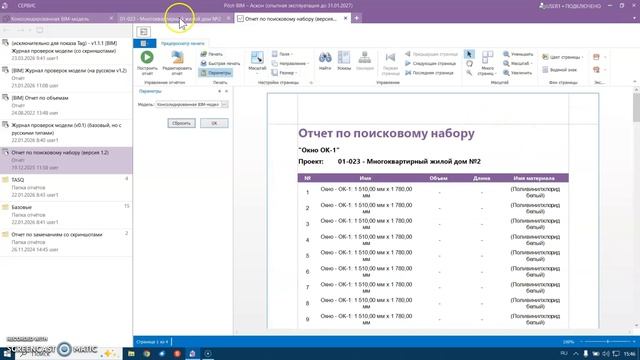
Task: Open the Basic reports folder
Action: point(66,215)
